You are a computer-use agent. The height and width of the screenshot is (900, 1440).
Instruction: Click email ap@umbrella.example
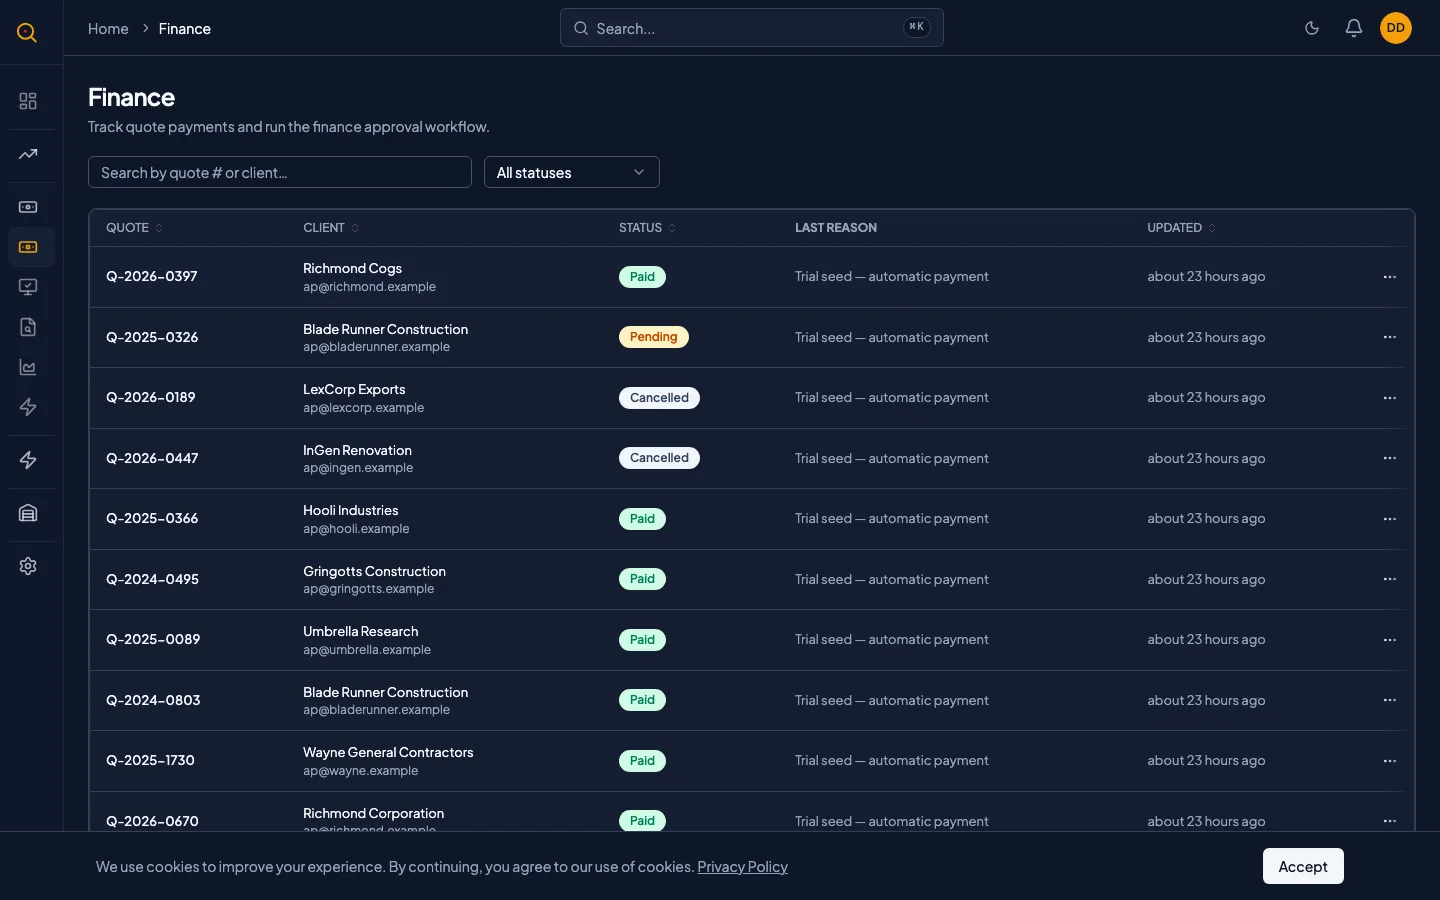click(x=367, y=650)
